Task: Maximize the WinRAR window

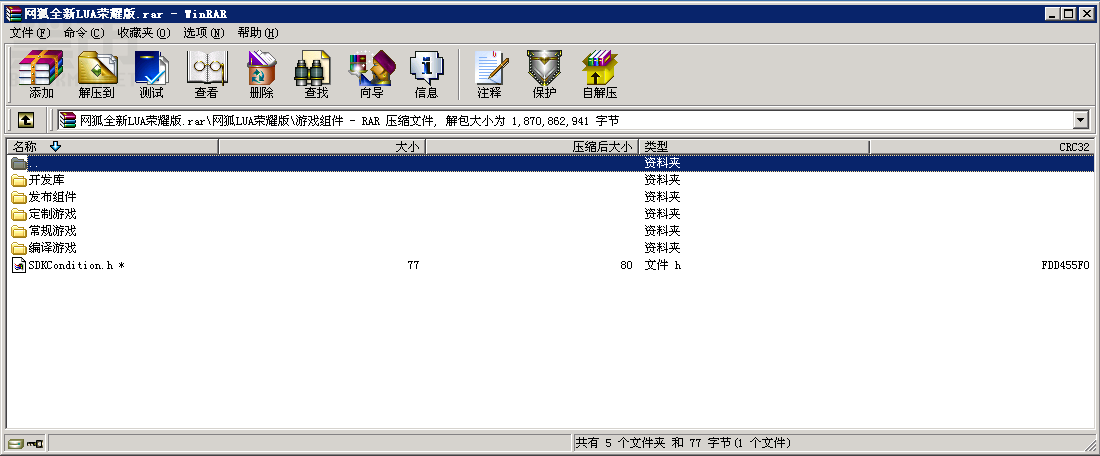Action: (1068, 13)
